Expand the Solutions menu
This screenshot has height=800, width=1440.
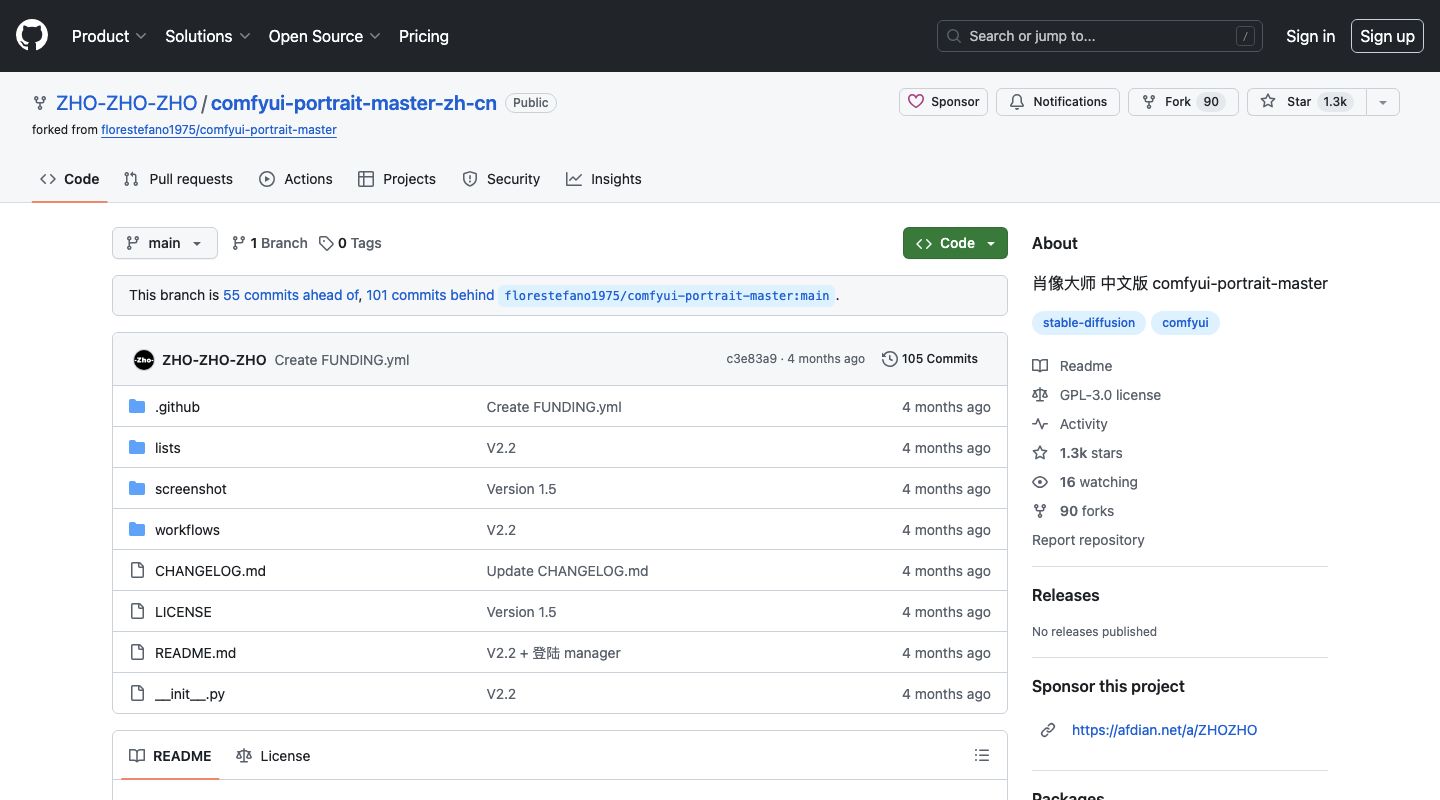(x=208, y=36)
